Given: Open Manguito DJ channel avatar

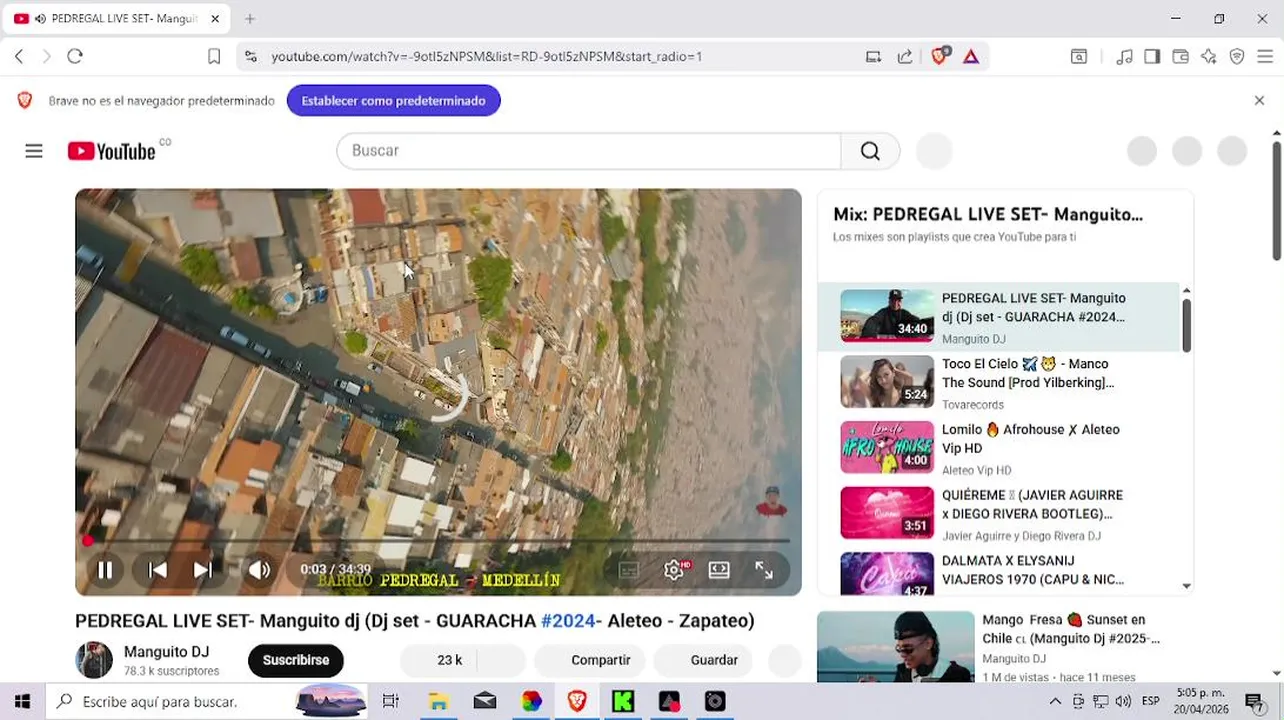Looking at the screenshot, I should click(94, 660).
